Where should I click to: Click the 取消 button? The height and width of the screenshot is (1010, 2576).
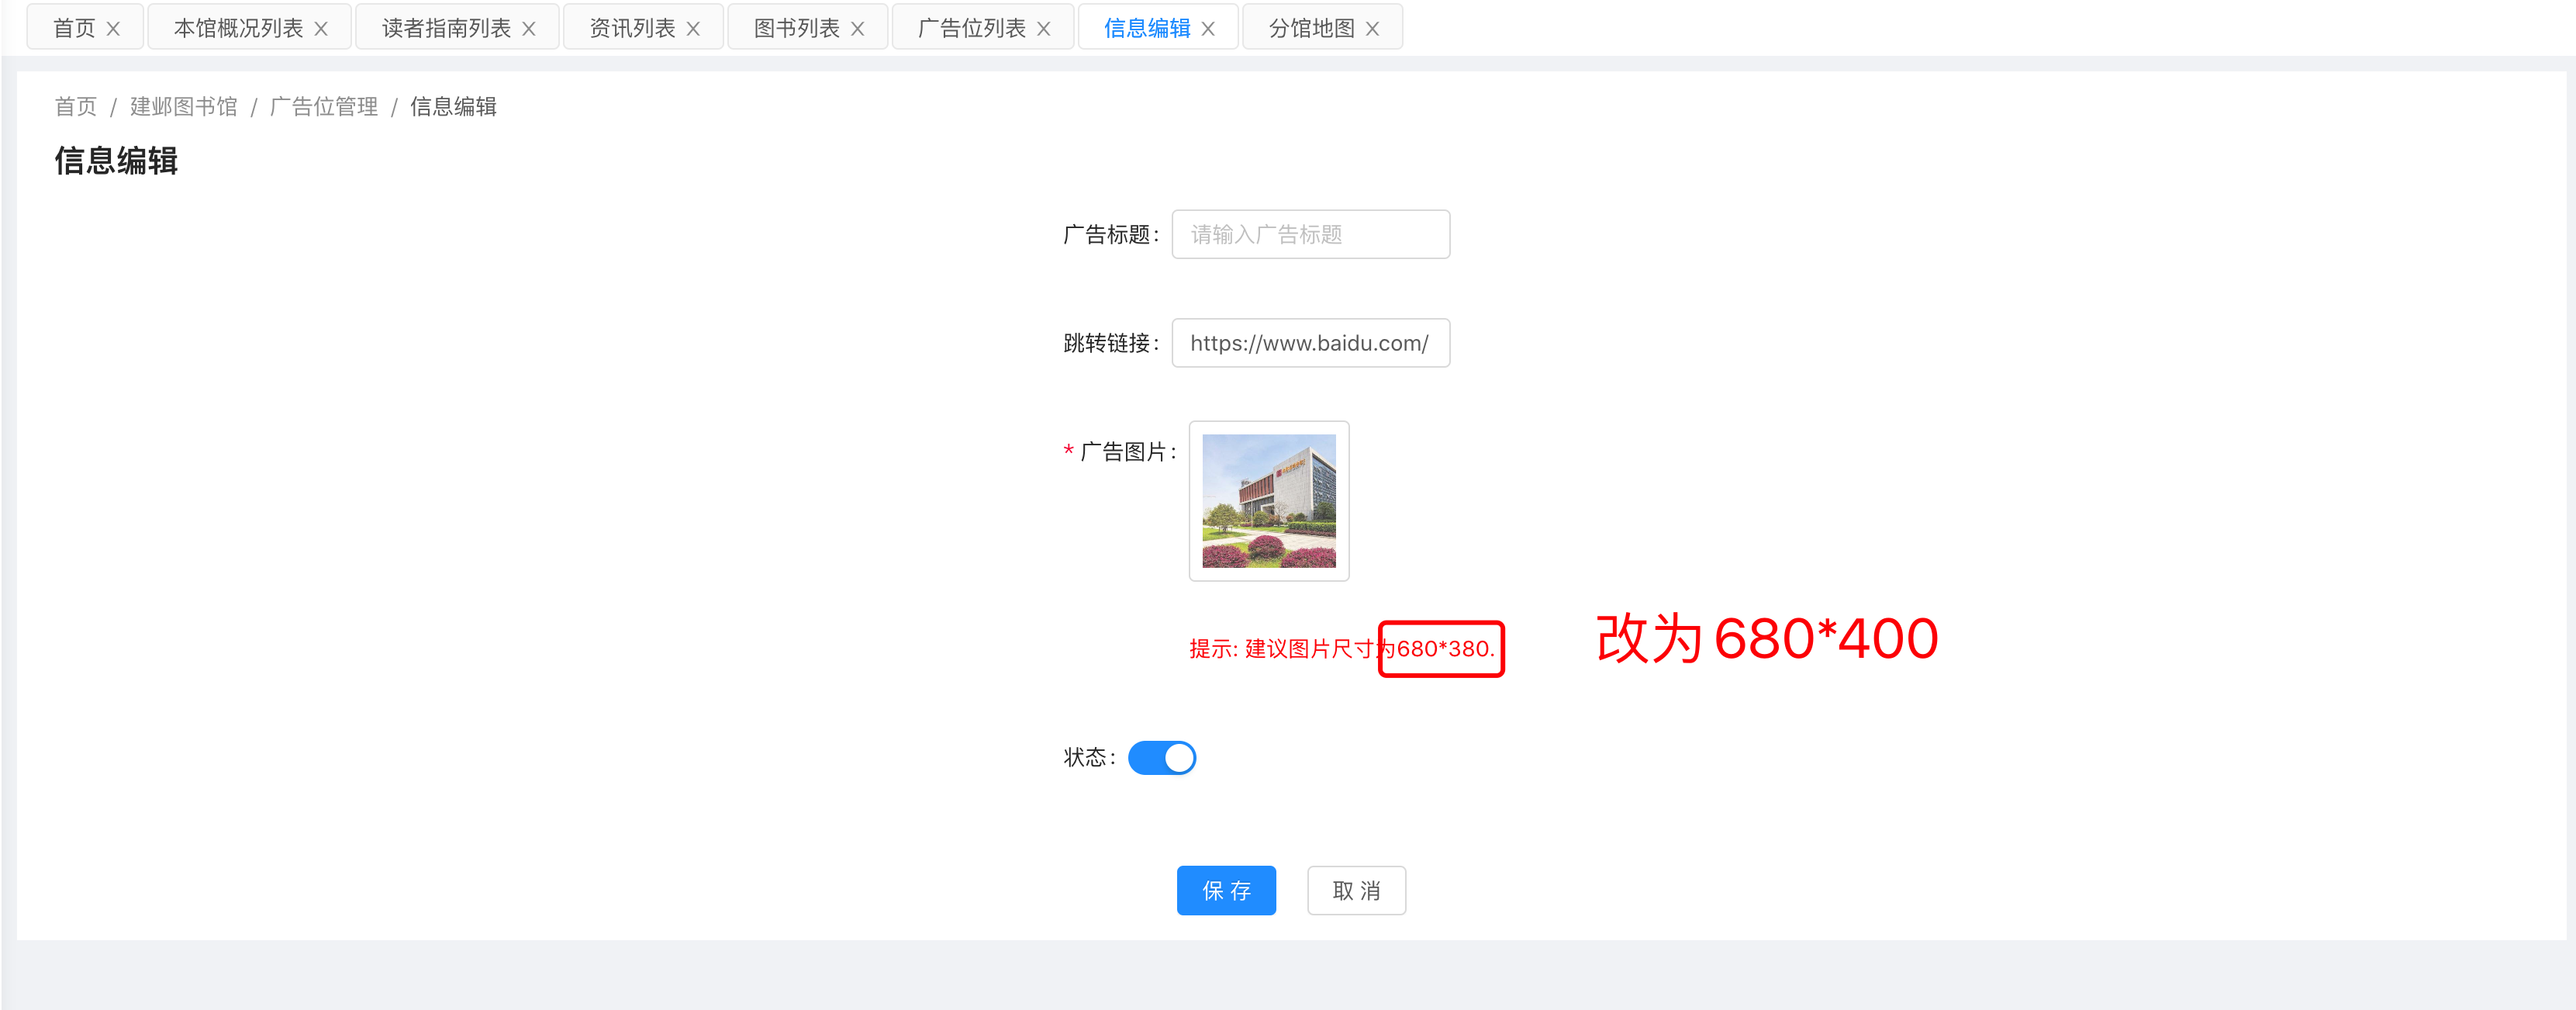coord(1356,890)
